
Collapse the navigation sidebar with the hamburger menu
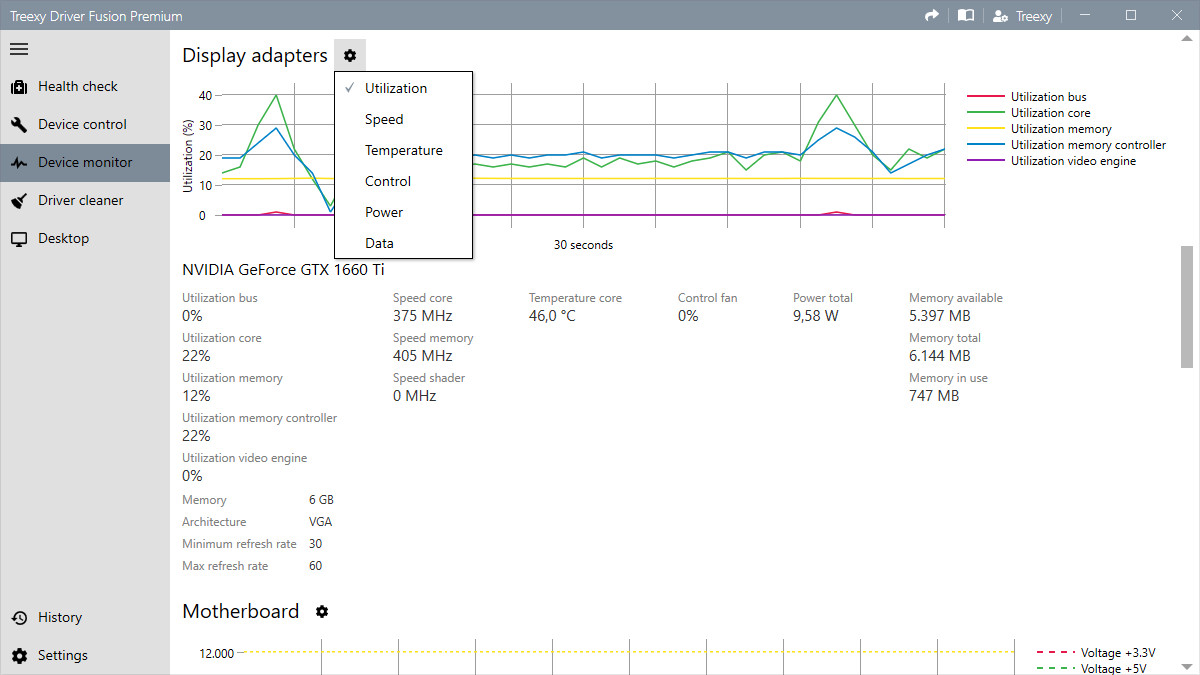pos(18,48)
